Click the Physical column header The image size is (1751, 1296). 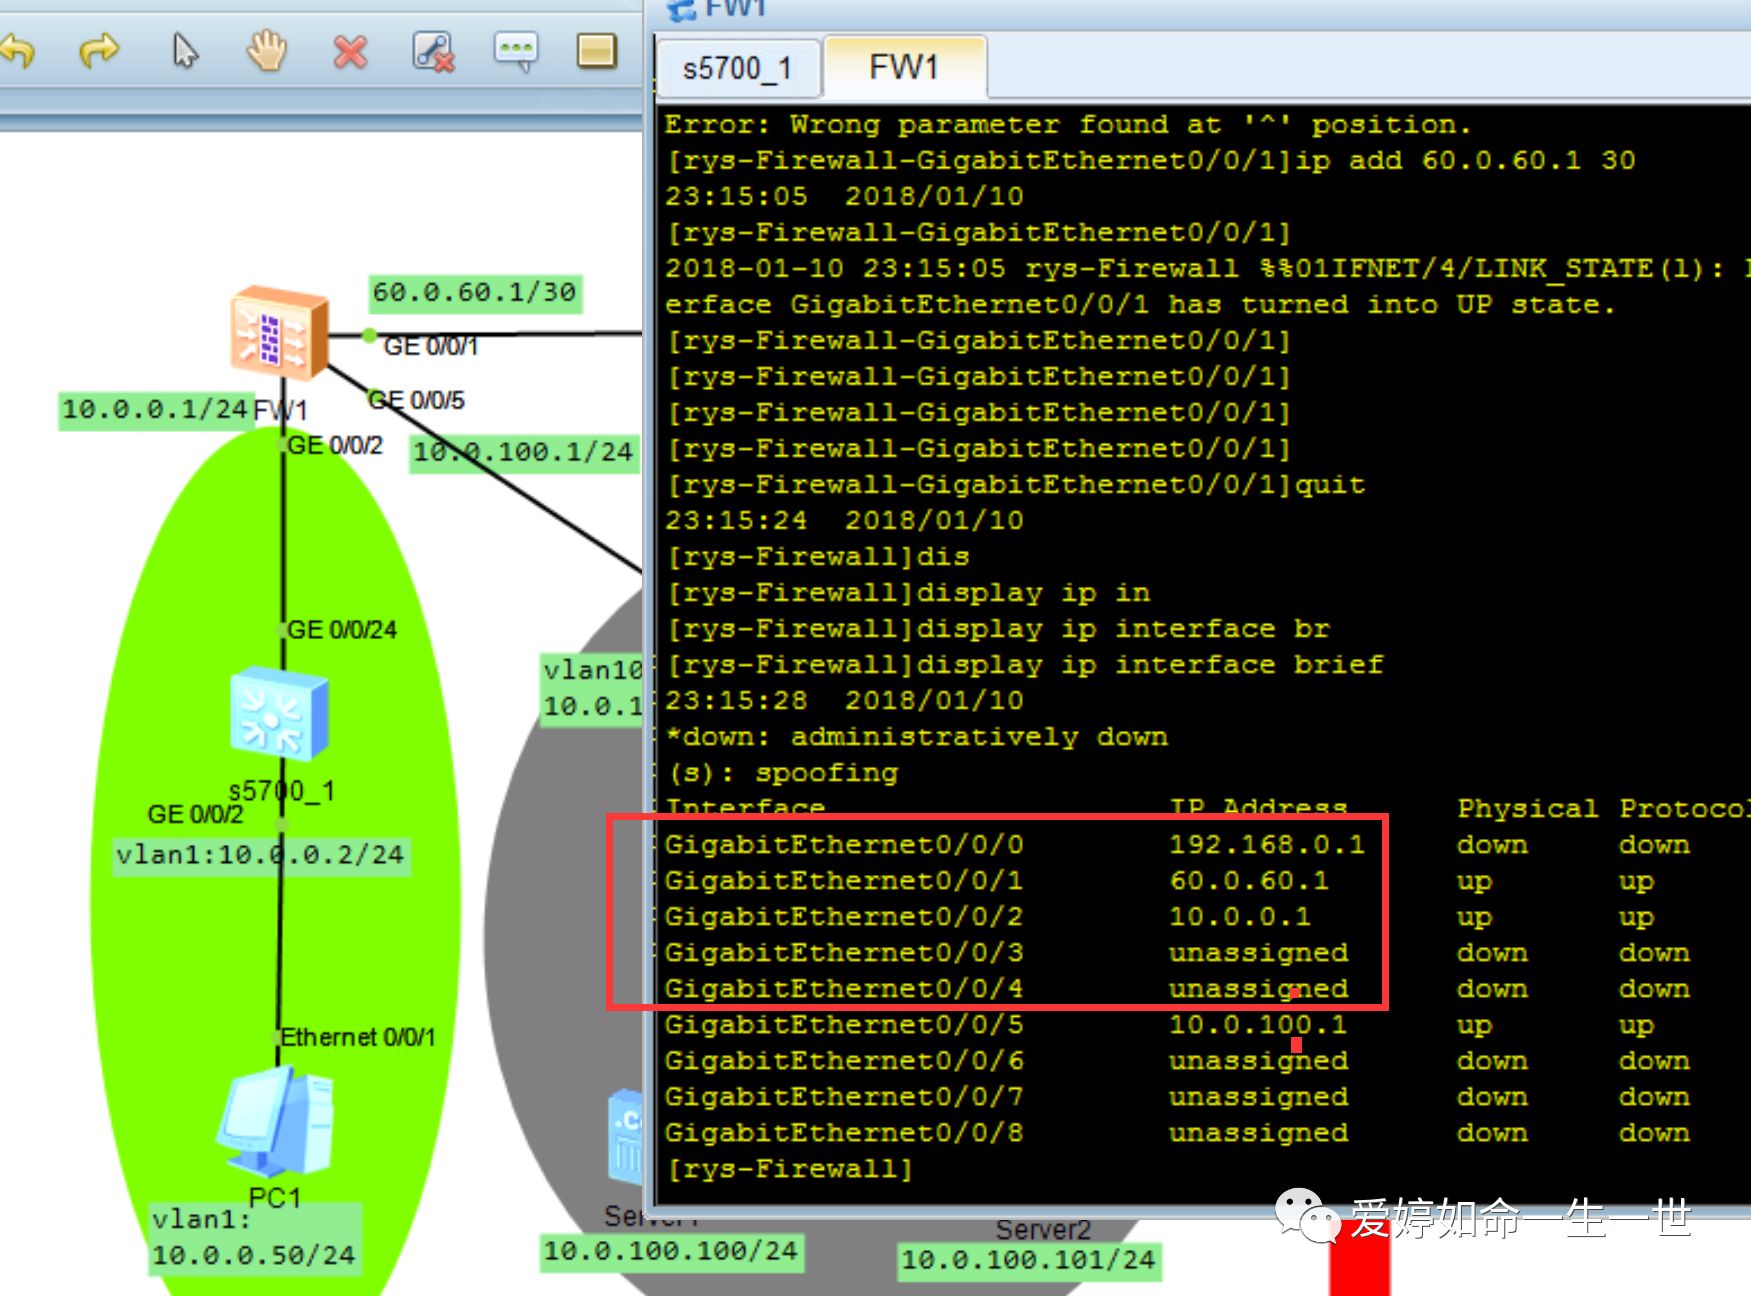1527,808
